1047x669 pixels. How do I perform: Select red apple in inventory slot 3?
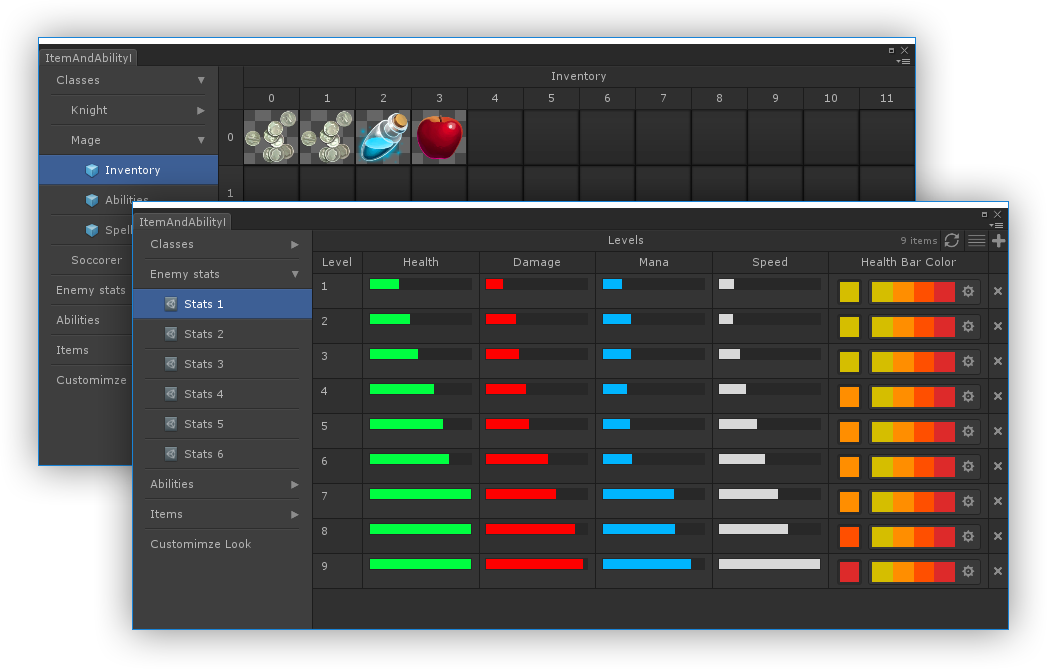(439, 137)
